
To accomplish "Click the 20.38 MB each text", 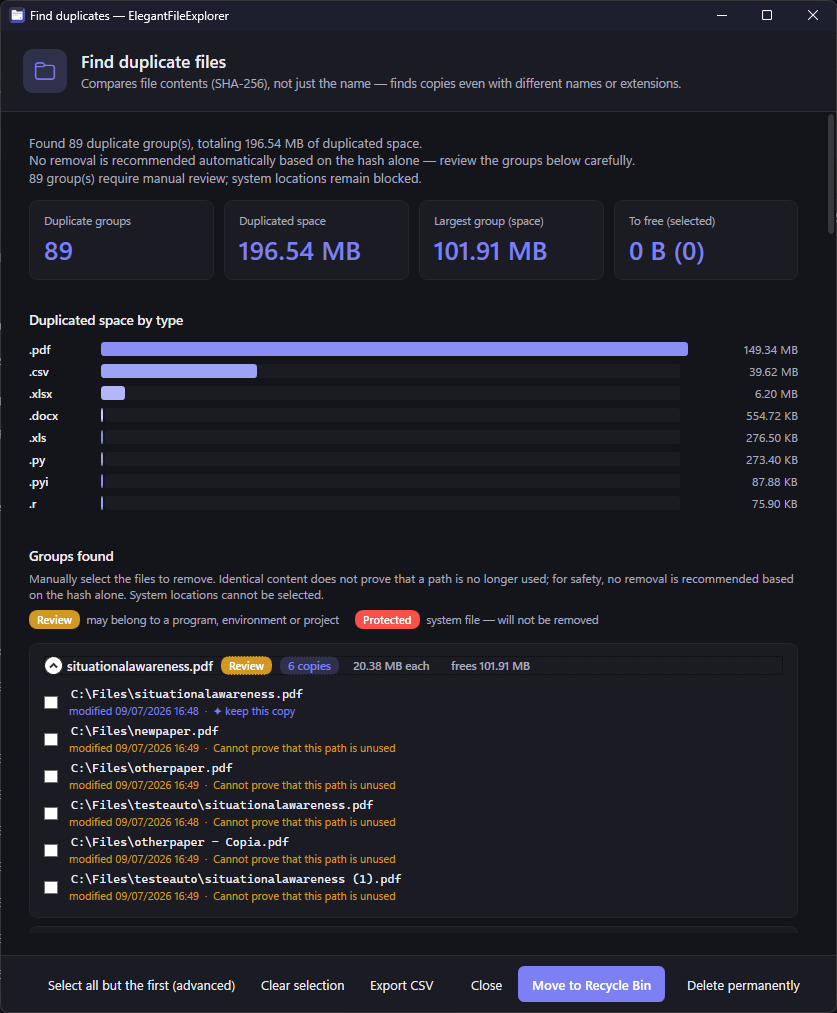I will [x=391, y=666].
